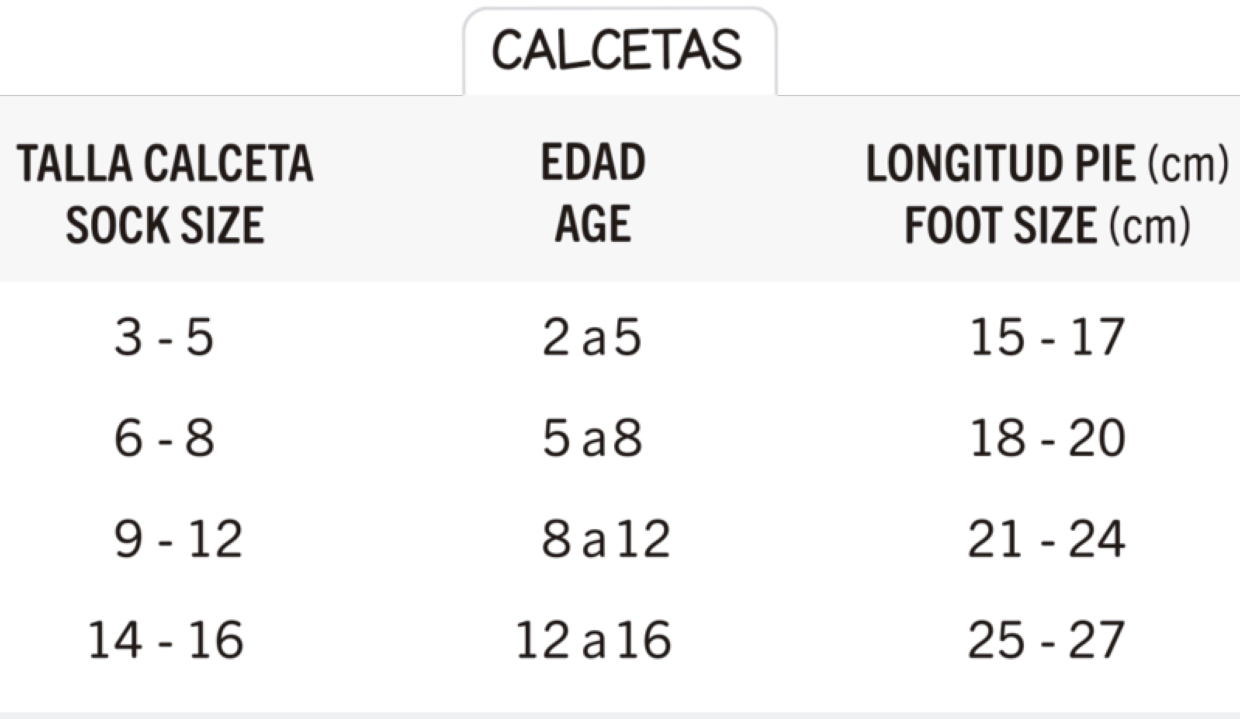Select sock size 14 - 16 cell

click(166, 640)
